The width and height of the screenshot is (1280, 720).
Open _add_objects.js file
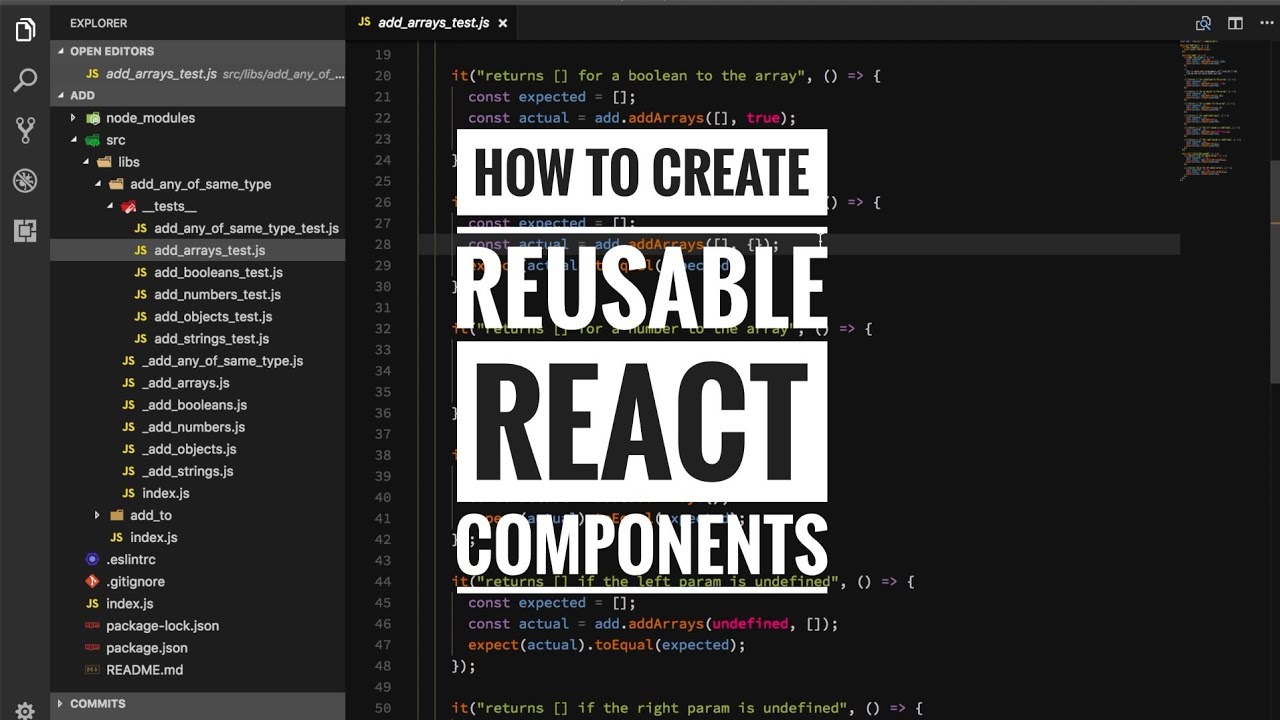[x=198, y=449]
